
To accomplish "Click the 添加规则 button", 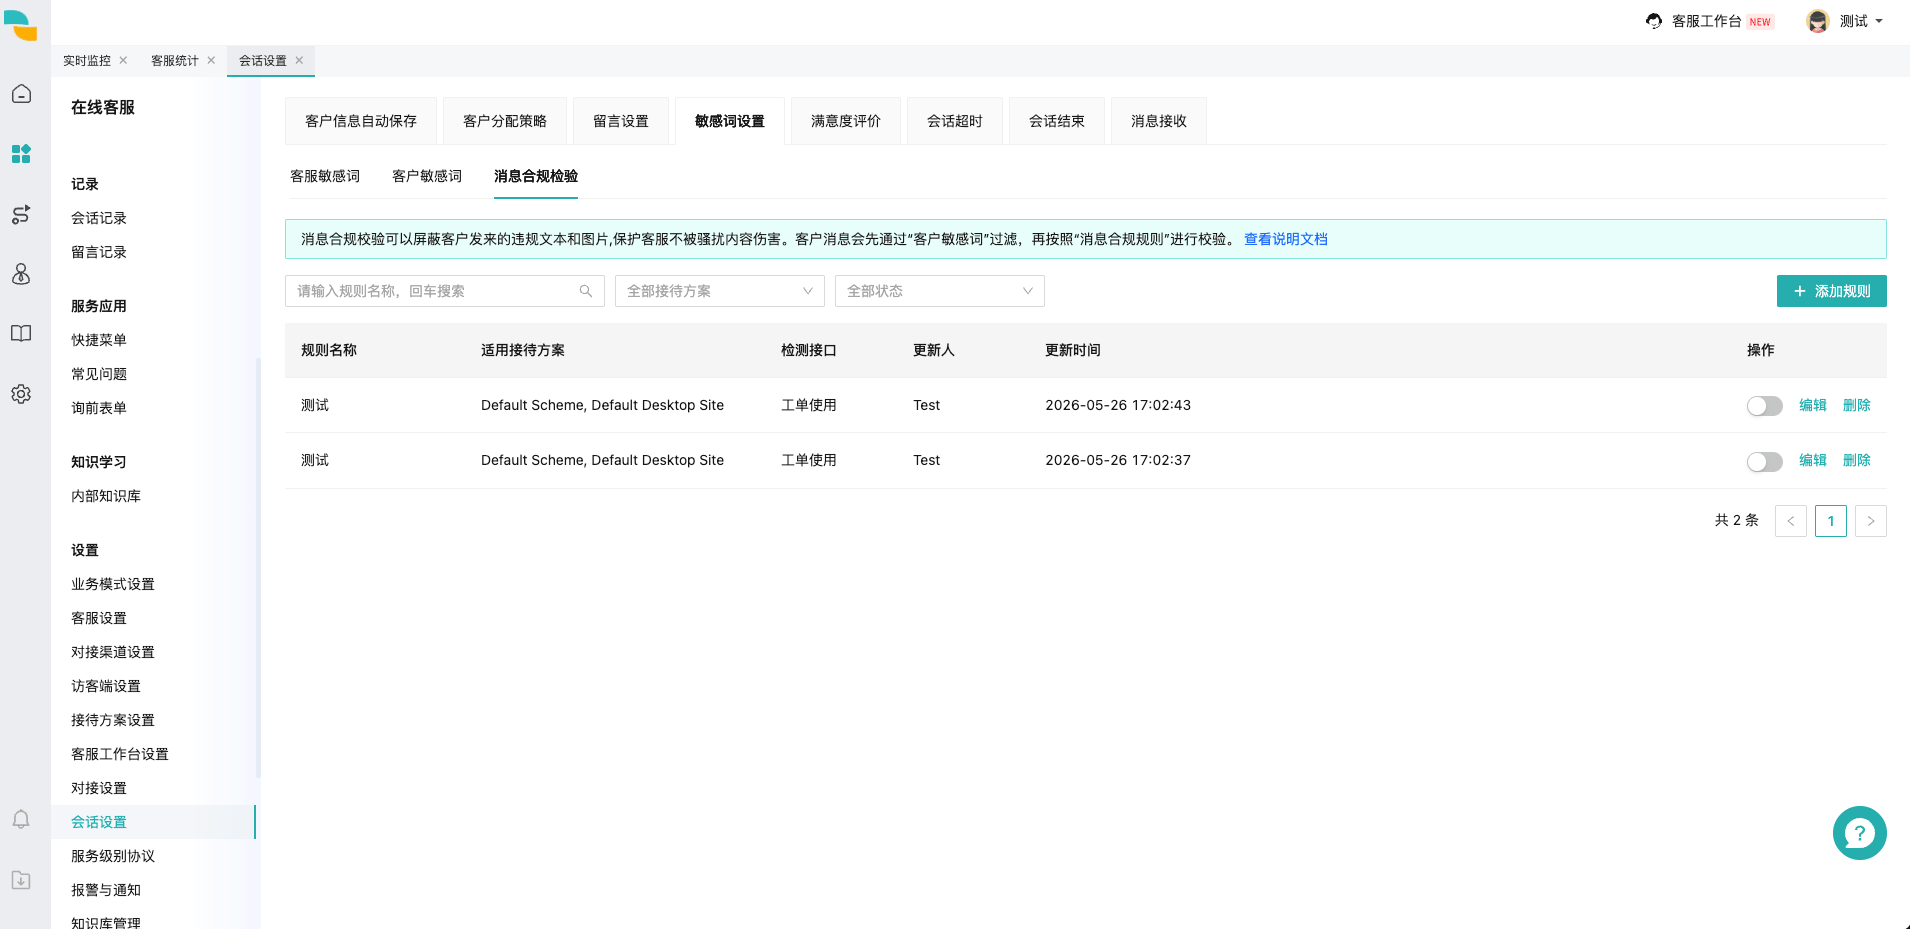I will [x=1832, y=291].
